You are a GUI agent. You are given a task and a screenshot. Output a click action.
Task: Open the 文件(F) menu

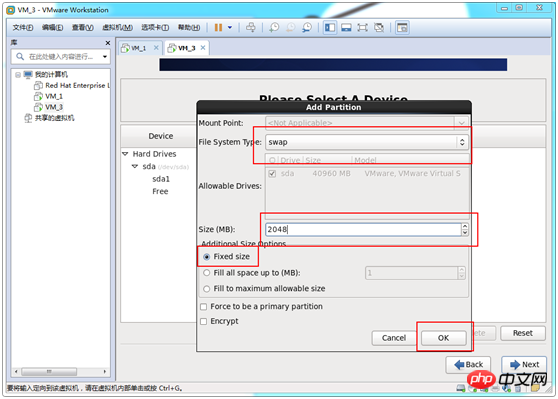point(22,27)
